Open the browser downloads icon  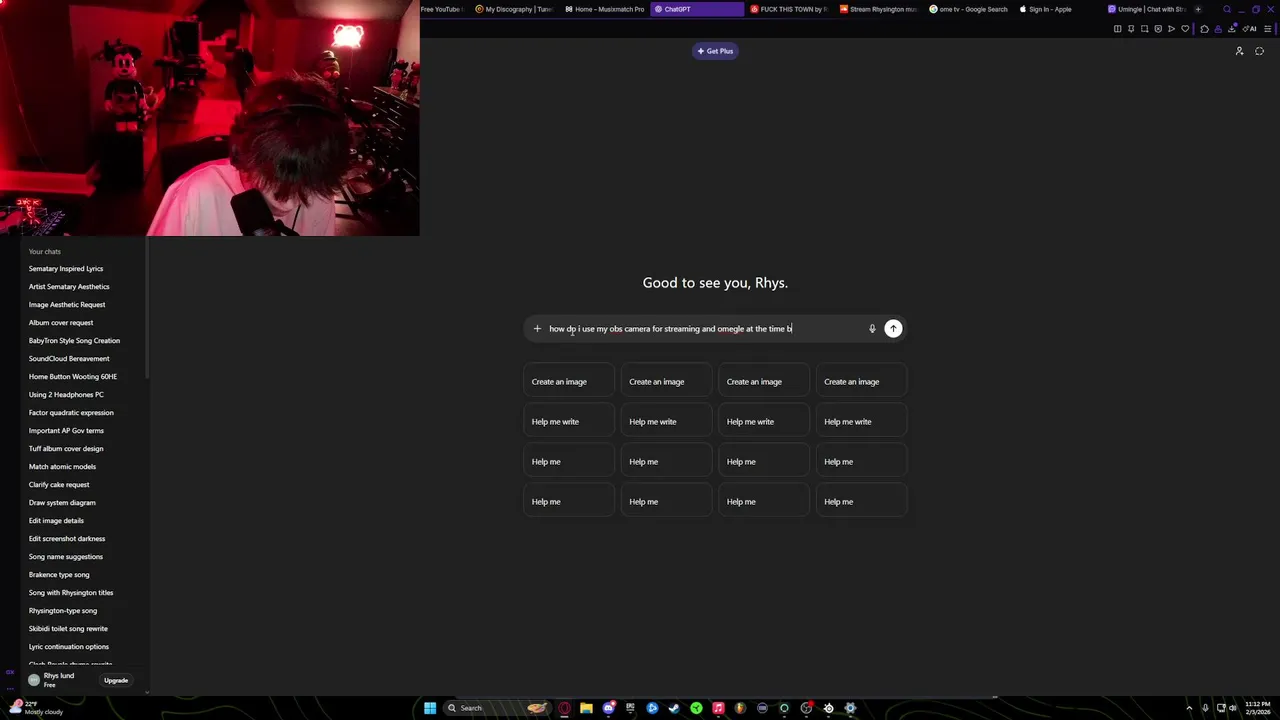1232,29
